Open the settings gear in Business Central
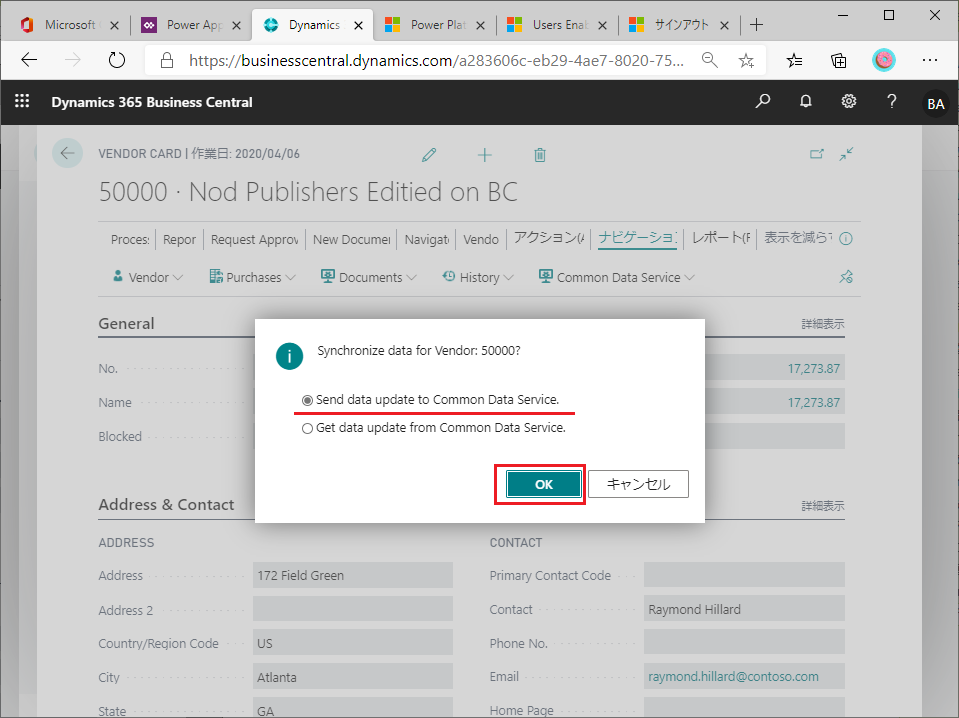The width and height of the screenshot is (959, 718). tap(849, 102)
